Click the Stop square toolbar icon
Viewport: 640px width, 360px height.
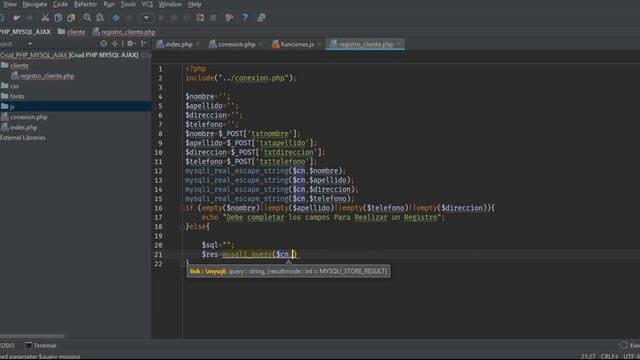[213, 18]
